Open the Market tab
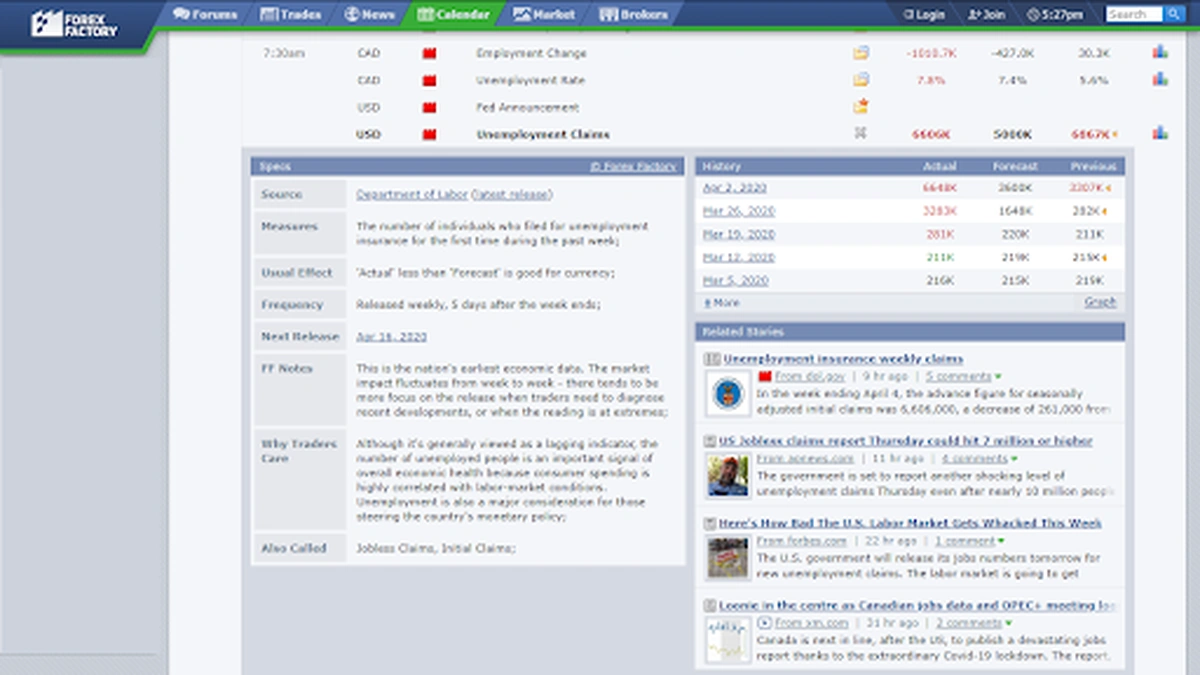The height and width of the screenshot is (675, 1200). point(545,14)
